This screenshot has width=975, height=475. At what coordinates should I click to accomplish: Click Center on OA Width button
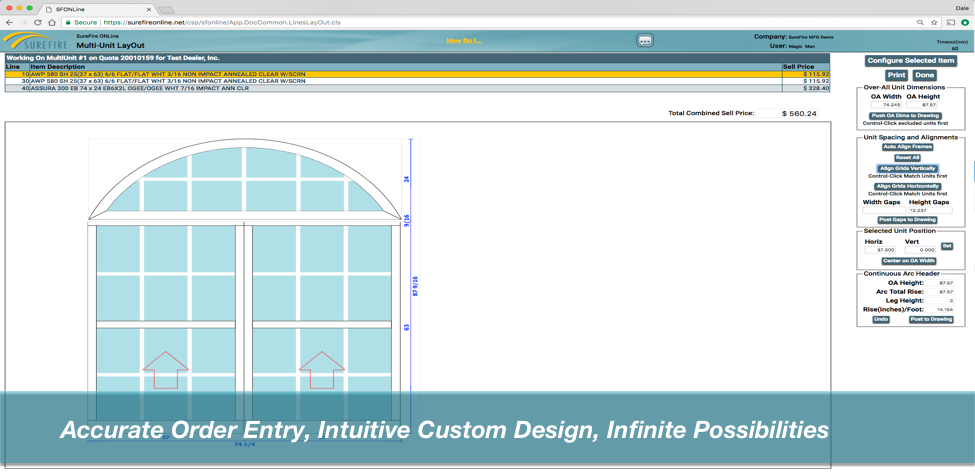[x=908, y=261]
